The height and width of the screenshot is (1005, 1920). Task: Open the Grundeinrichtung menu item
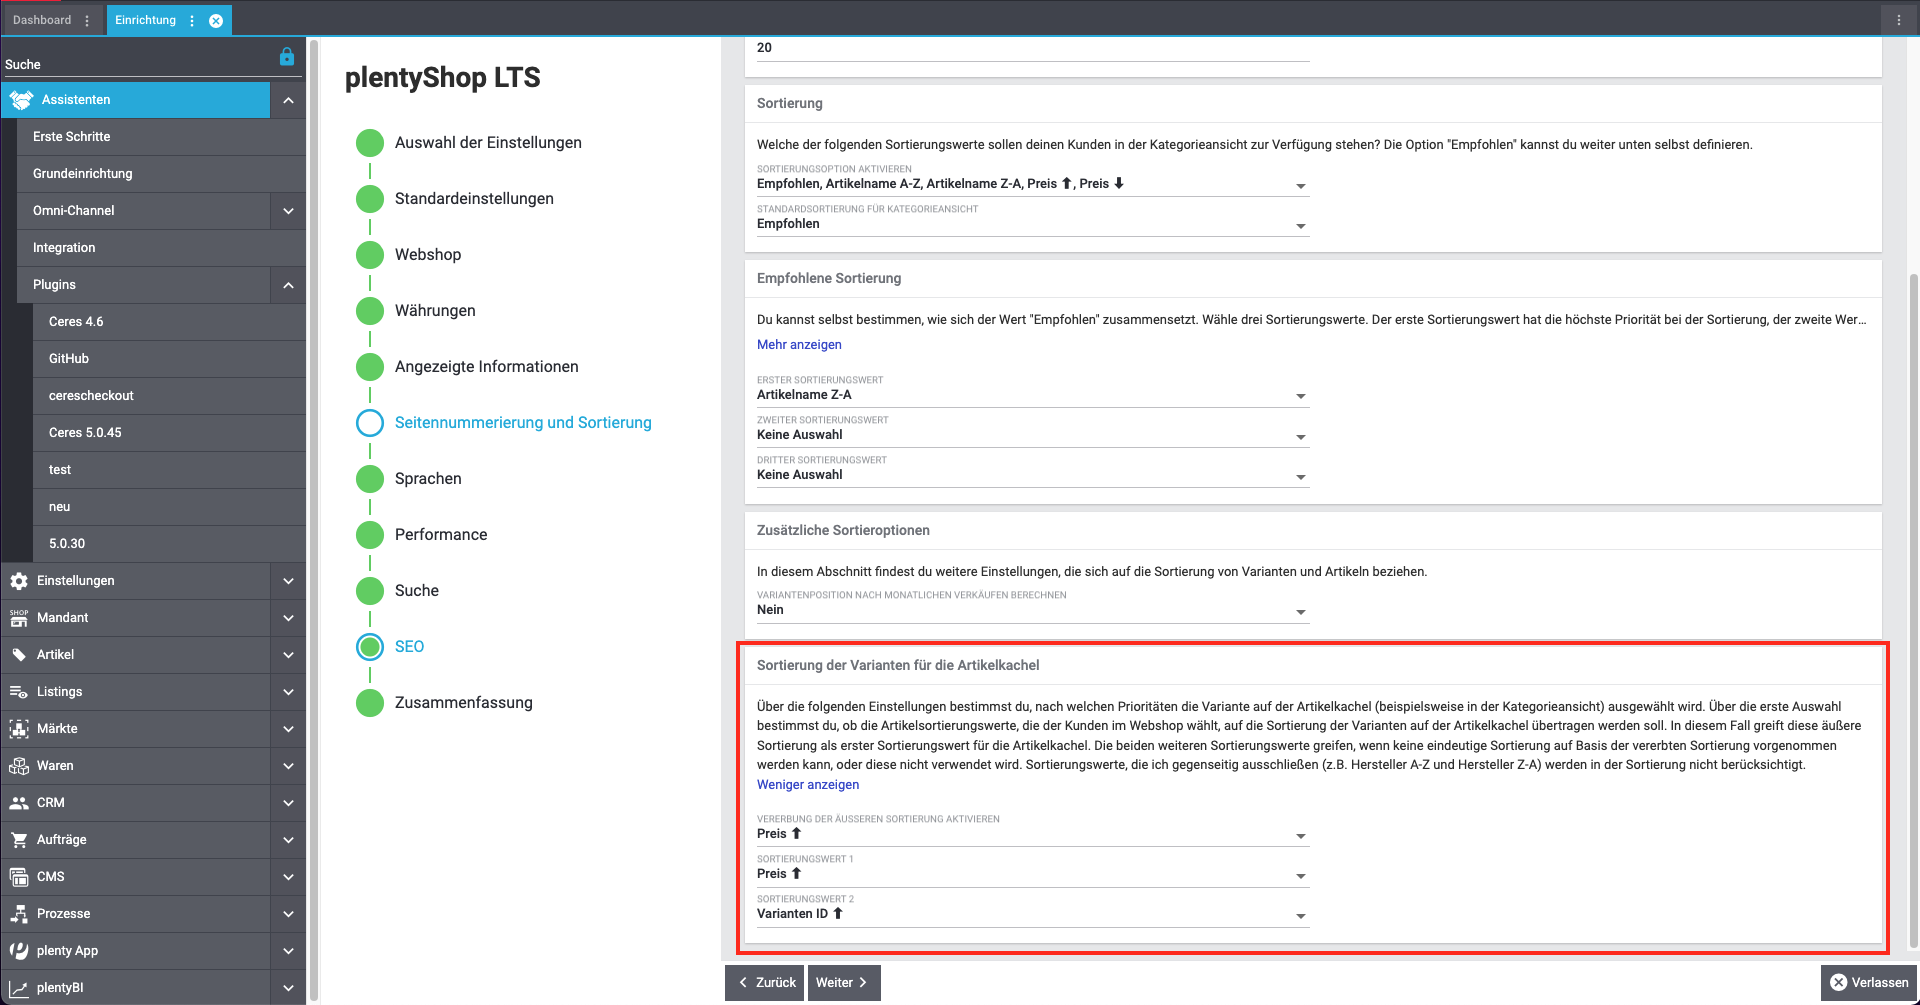(83, 174)
